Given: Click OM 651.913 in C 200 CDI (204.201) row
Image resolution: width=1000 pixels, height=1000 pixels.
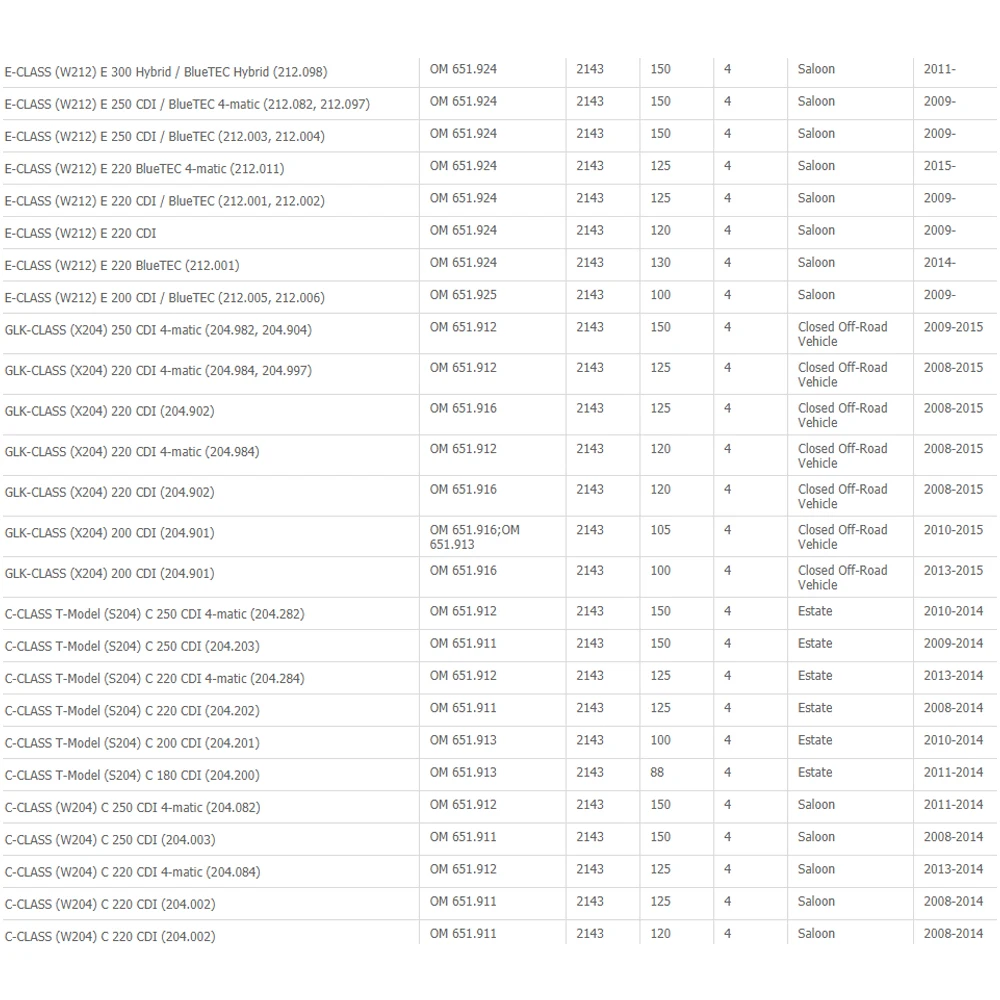Looking at the screenshot, I should tap(463, 740).
